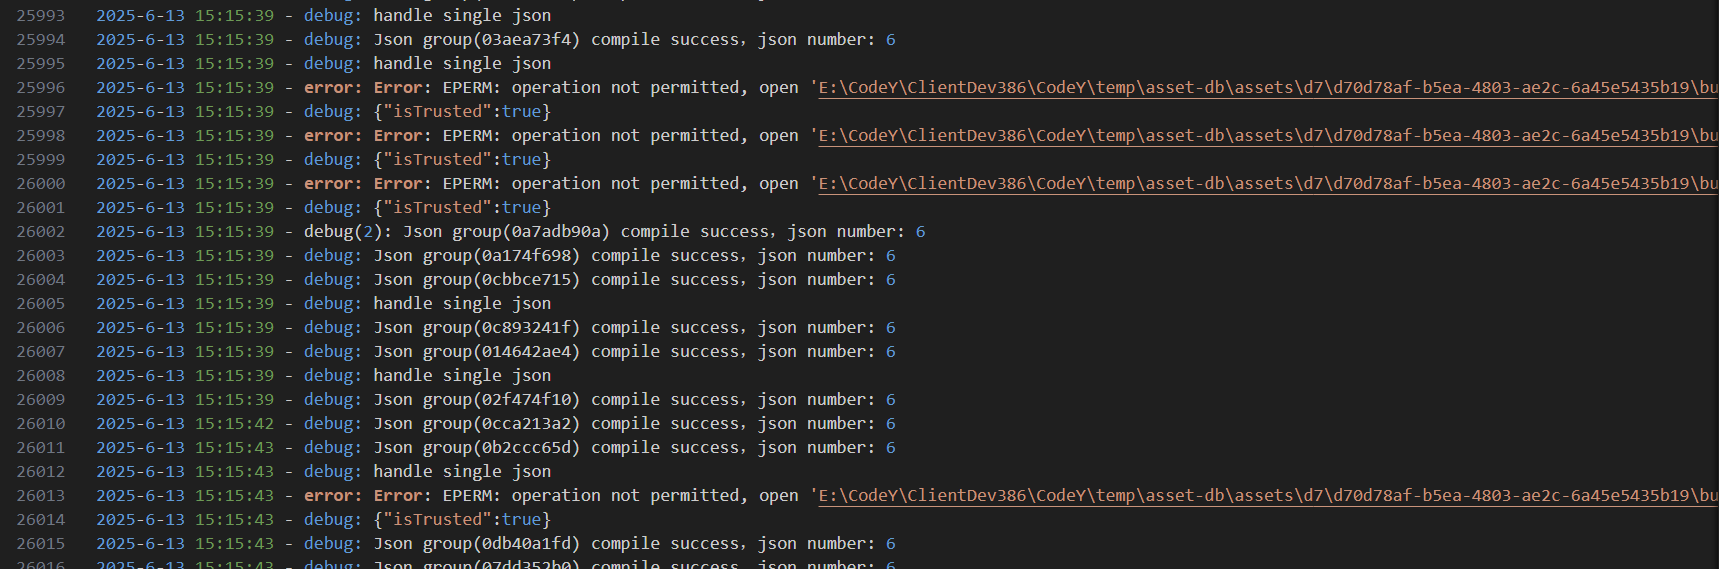The width and height of the screenshot is (1719, 569).
Task: Click line number 25993 in the gutter
Action: [x=41, y=16]
